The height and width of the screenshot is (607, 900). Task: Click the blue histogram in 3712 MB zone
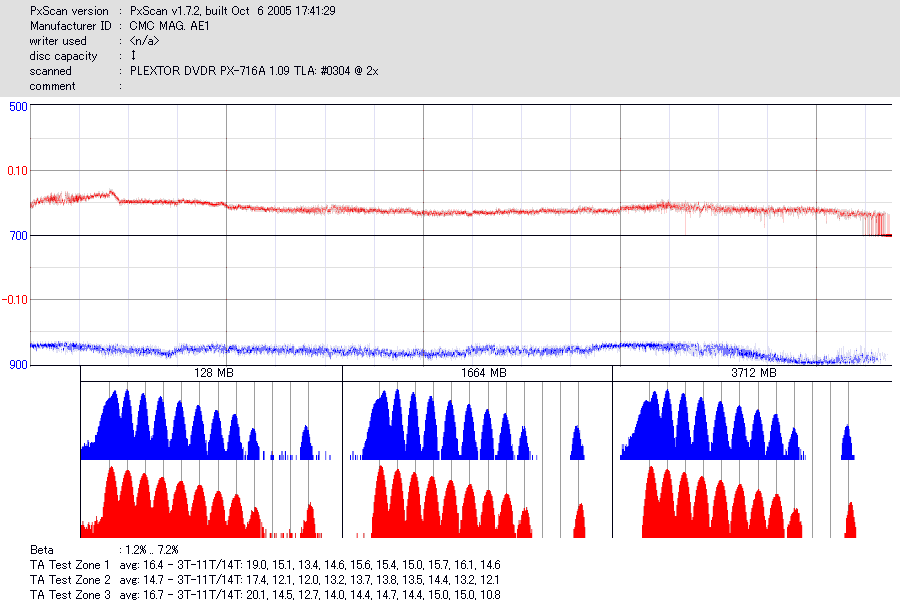click(738, 424)
